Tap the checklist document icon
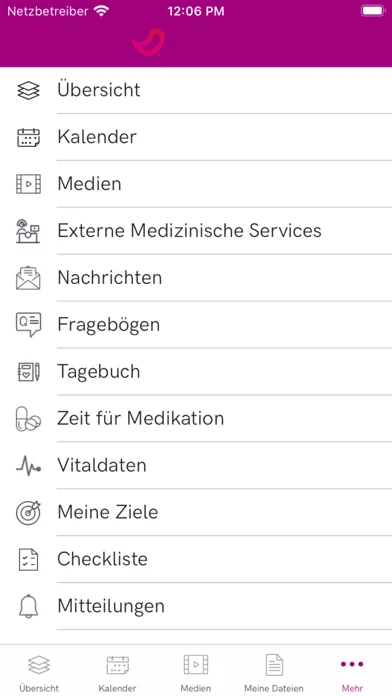 tap(28, 559)
